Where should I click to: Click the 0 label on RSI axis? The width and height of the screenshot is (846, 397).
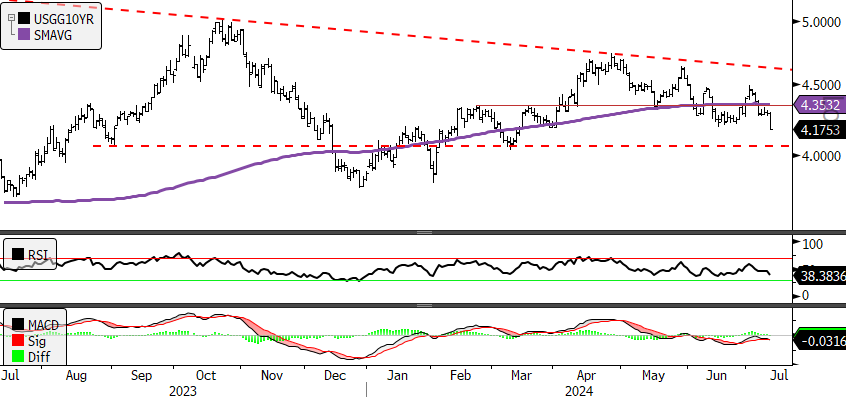pos(804,295)
